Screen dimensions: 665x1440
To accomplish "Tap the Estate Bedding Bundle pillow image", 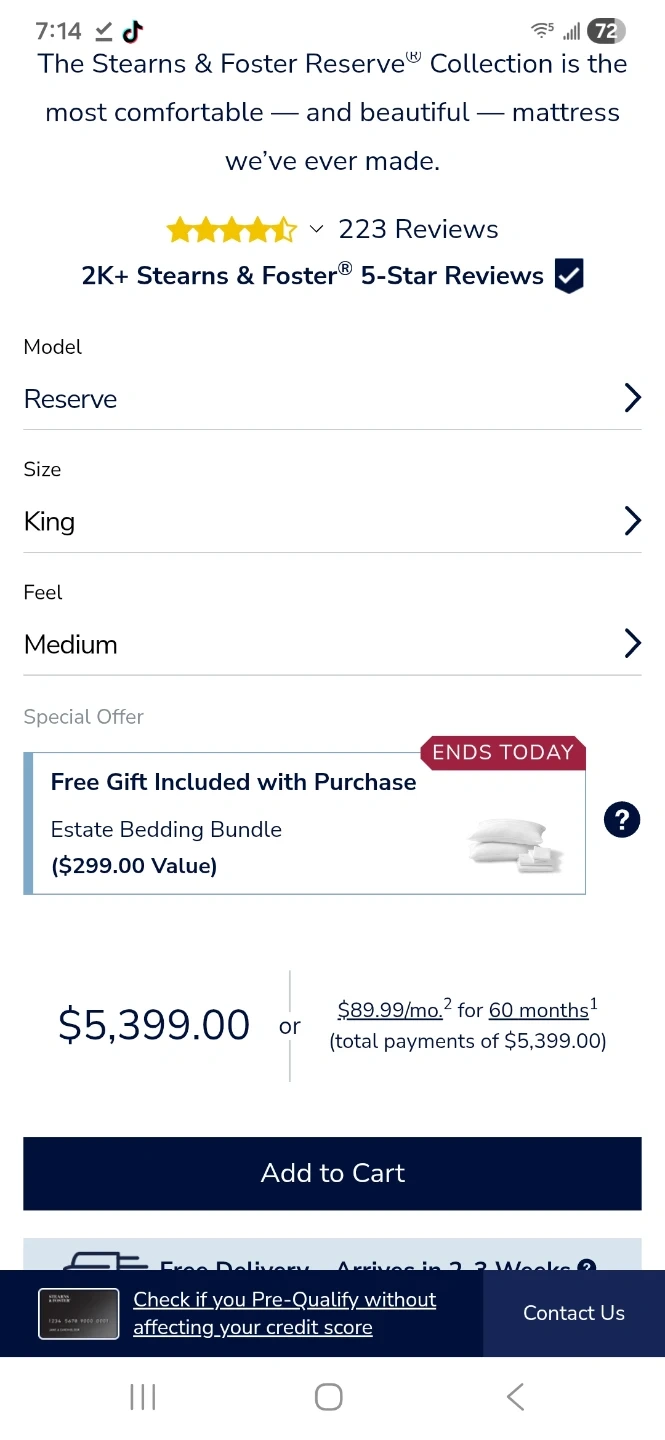I will (515, 846).
